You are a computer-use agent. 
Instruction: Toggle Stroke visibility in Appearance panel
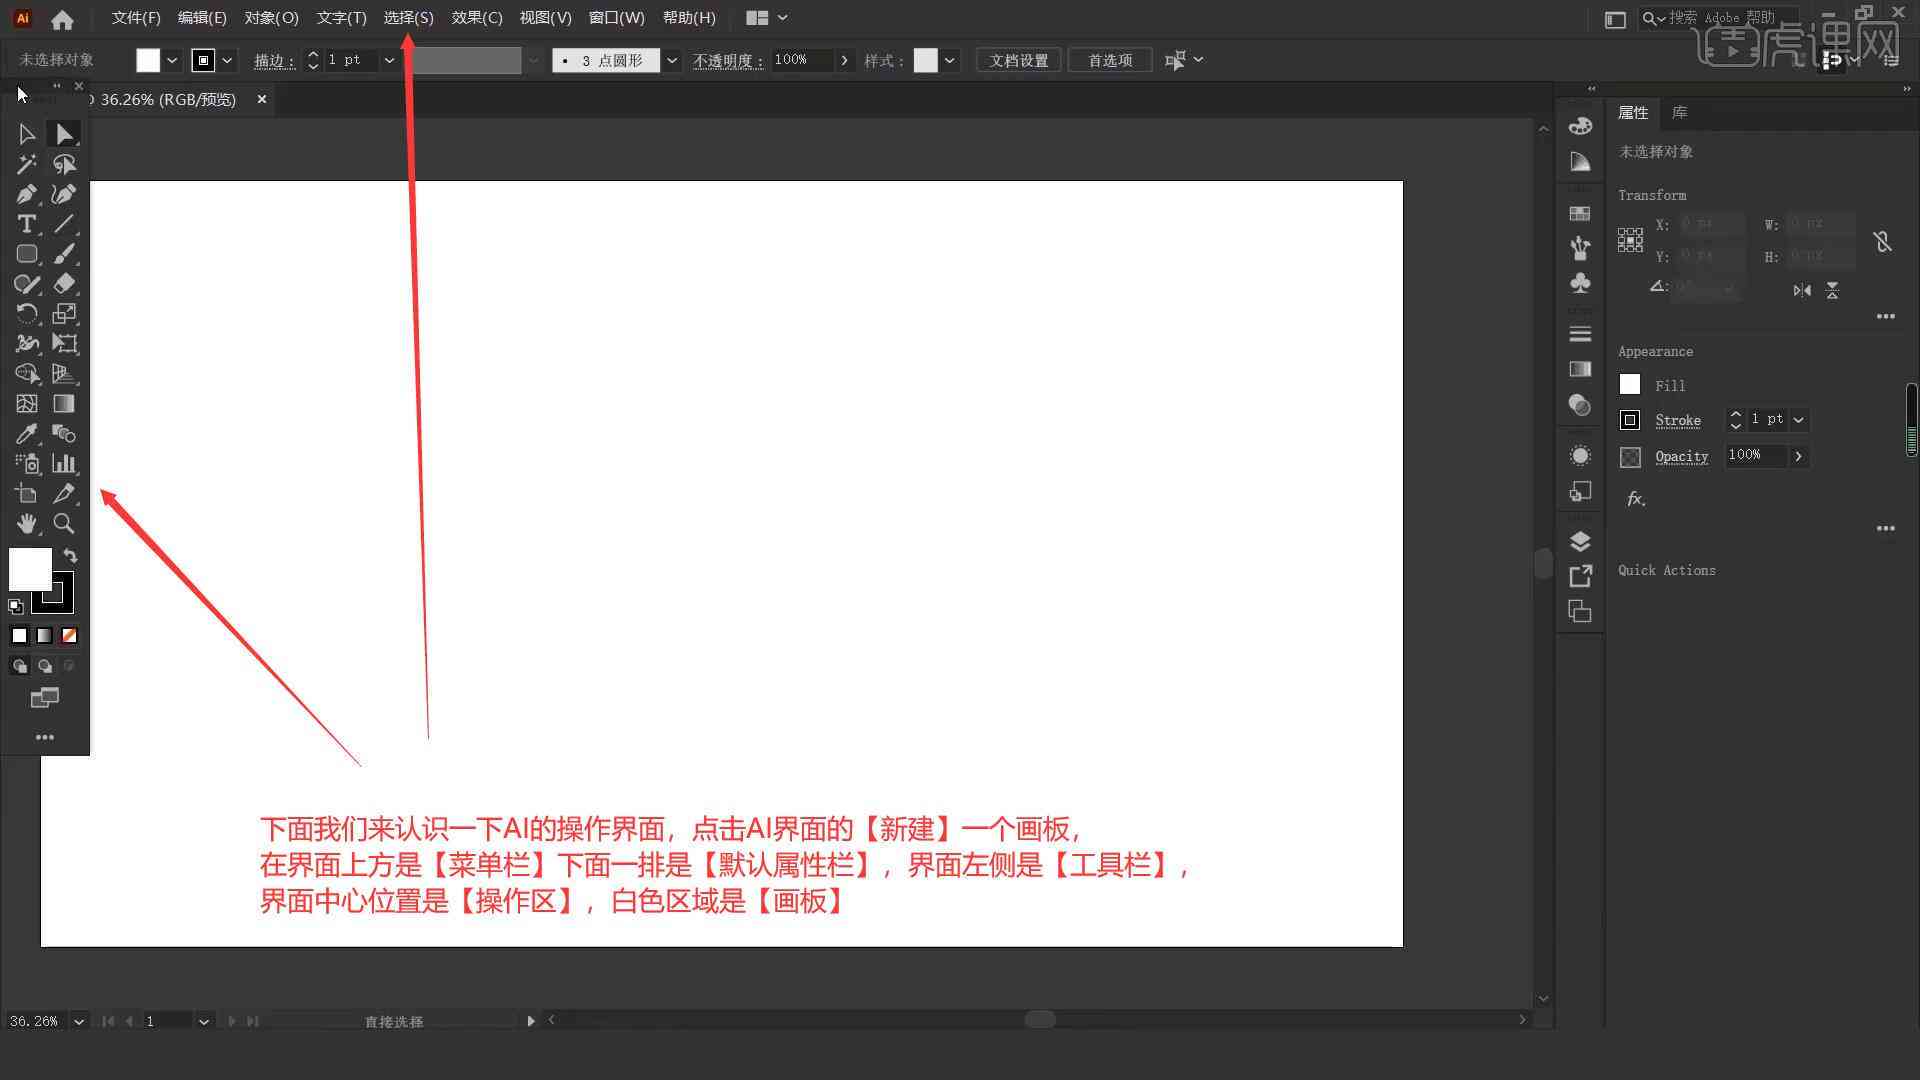point(1629,419)
